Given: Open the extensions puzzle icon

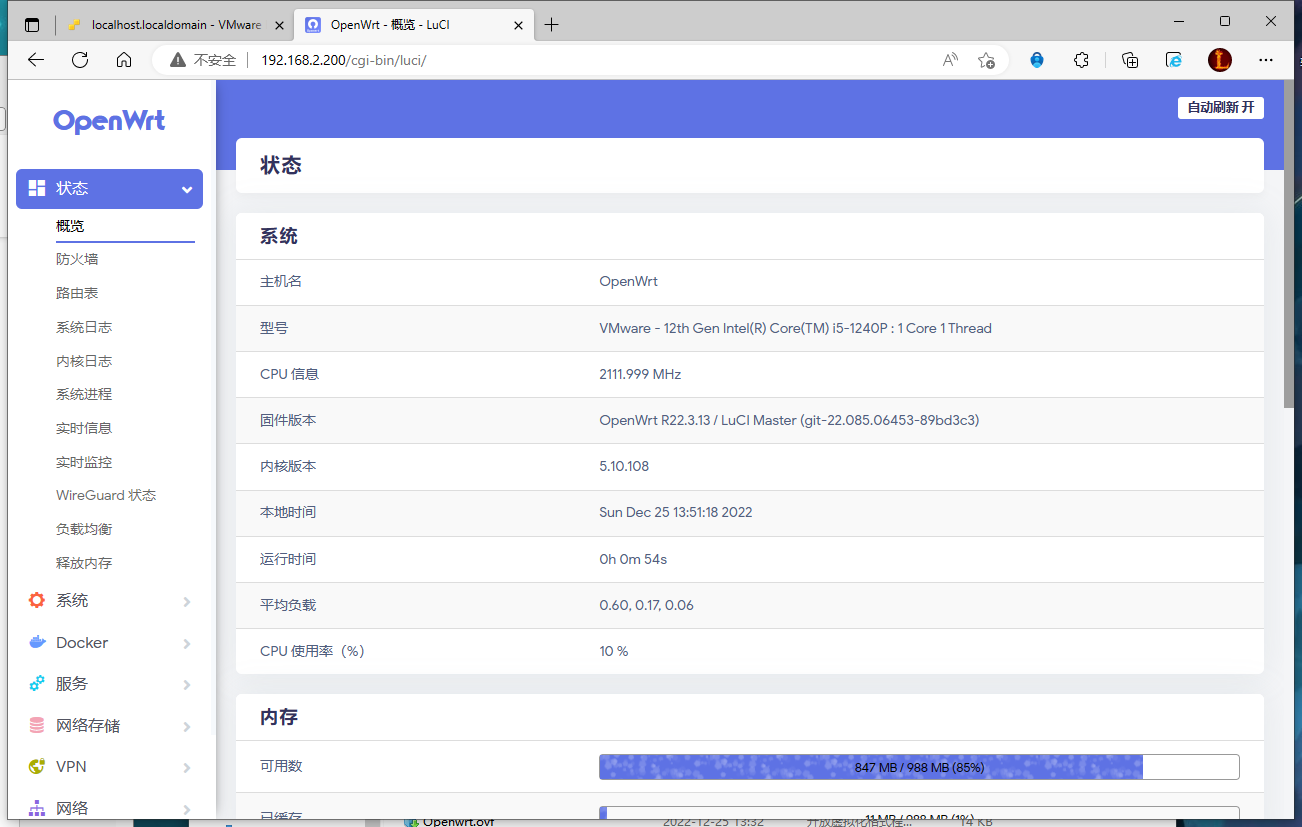Looking at the screenshot, I should tap(1081, 60).
